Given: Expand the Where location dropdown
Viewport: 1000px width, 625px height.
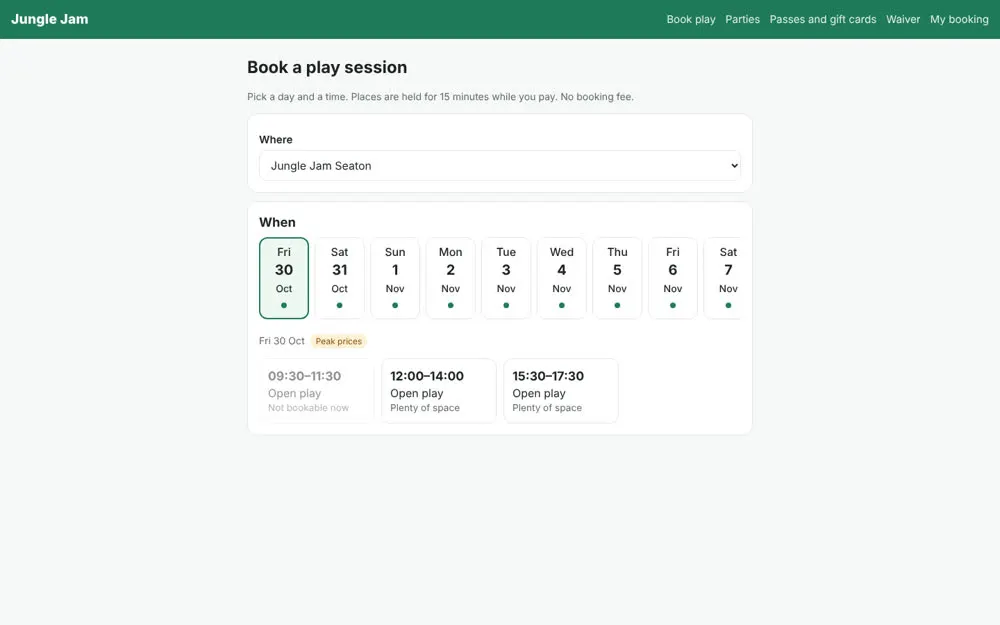Looking at the screenshot, I should pyautogui.click(x=499, y=166).
